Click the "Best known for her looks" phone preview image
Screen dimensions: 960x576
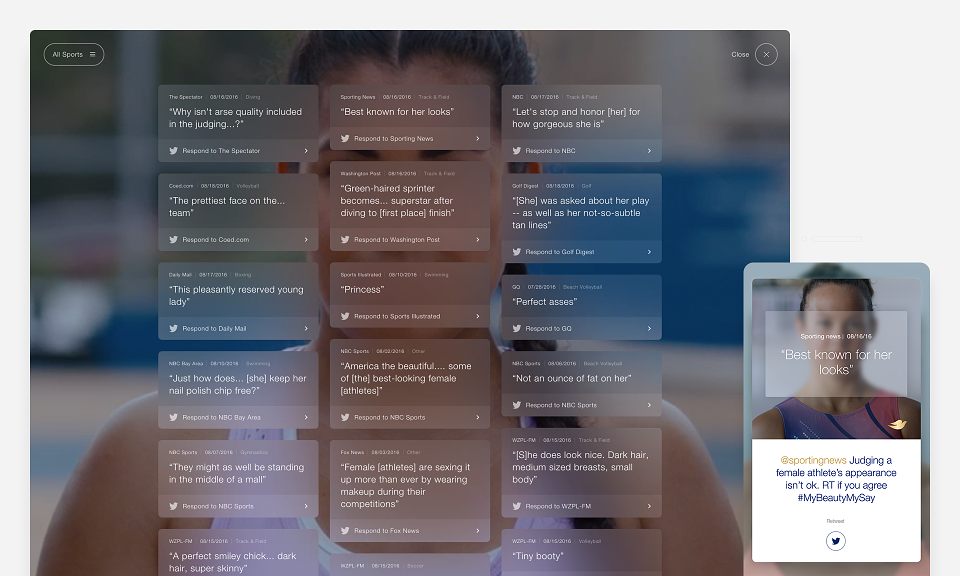[836, 359]
